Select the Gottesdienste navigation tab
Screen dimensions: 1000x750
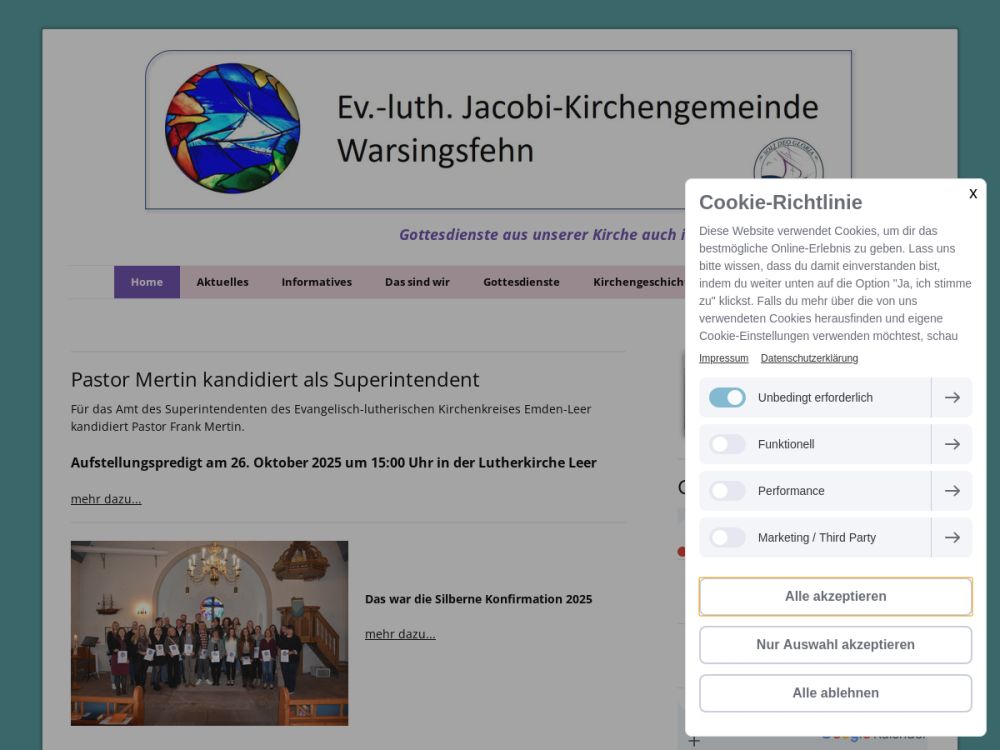point(521,282)
